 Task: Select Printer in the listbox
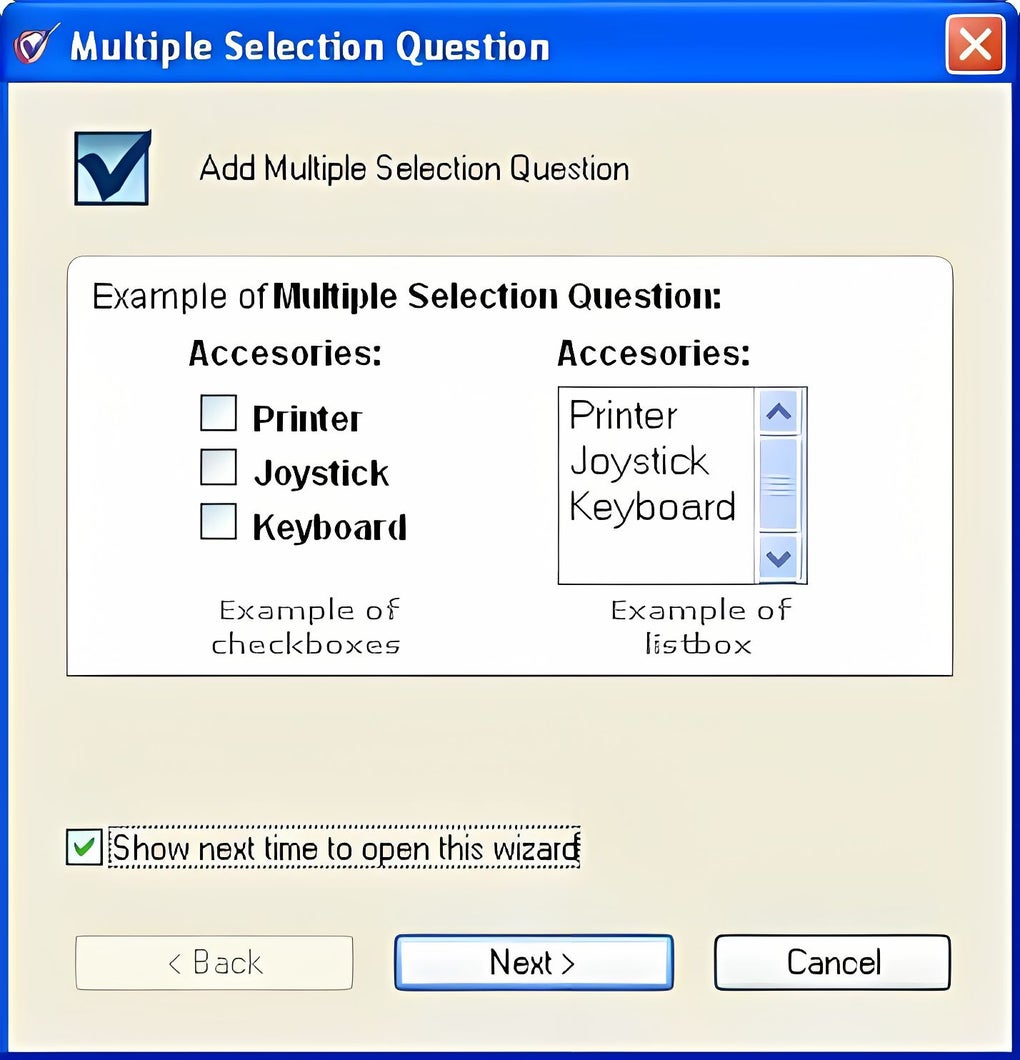click(x=624, y=415)
